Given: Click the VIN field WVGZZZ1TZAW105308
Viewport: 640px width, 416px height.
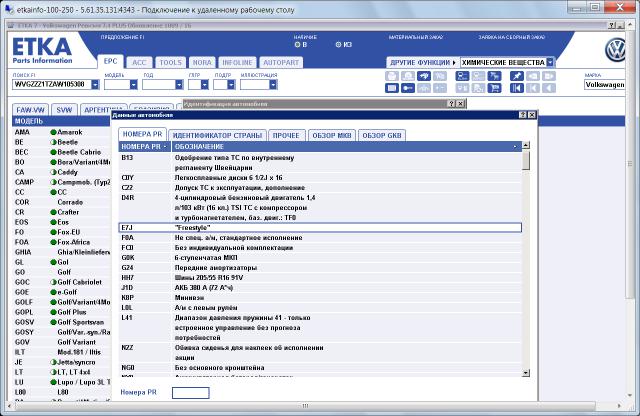Looking at the screenshot, I should 52,85.
